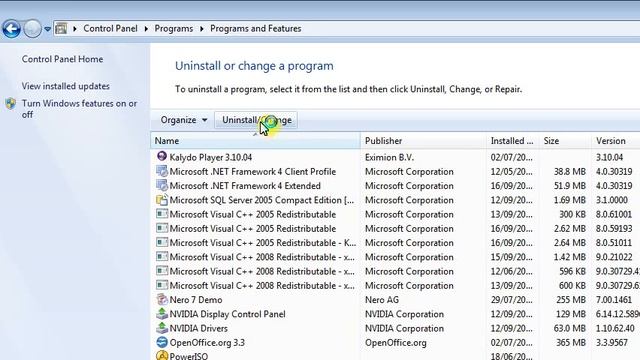Click the .NET Framework 4 Client Profile icon

click(x=162, y=171)
